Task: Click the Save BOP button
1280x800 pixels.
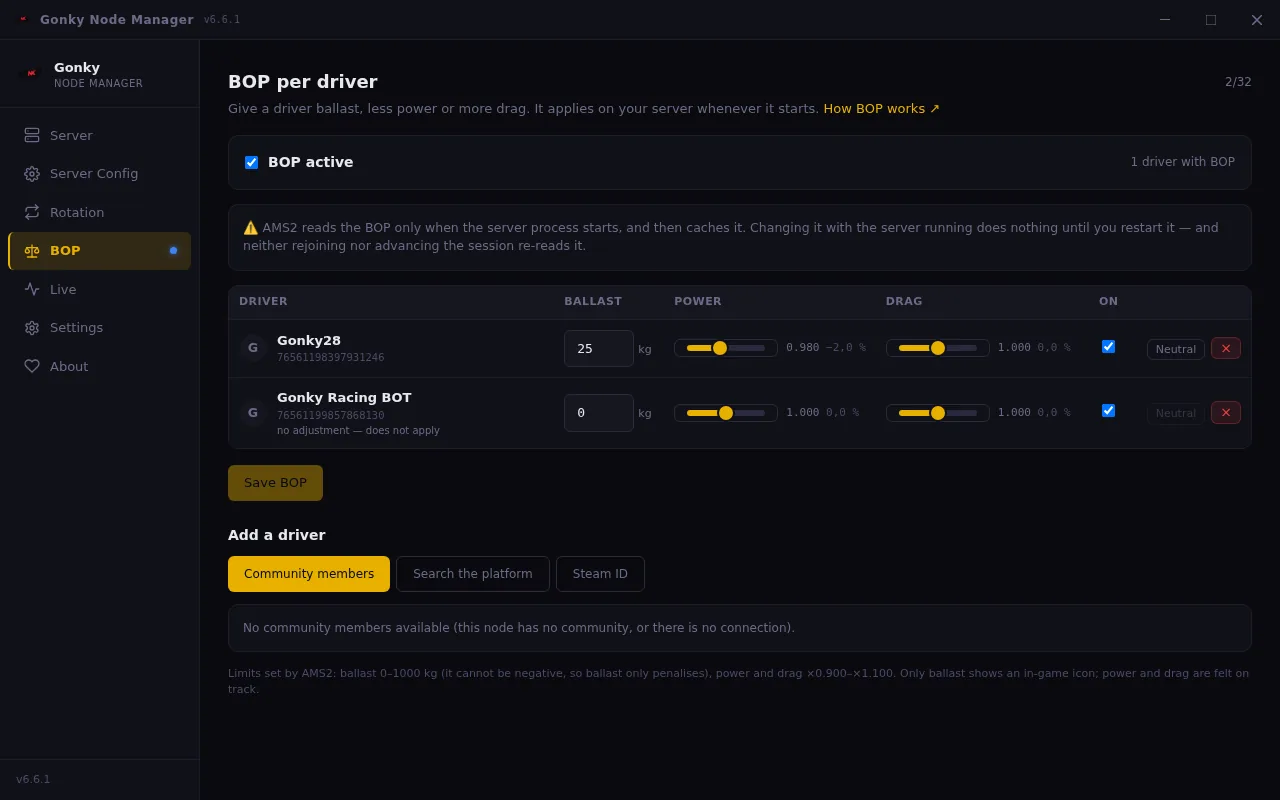Action: (x=275, y=483)
